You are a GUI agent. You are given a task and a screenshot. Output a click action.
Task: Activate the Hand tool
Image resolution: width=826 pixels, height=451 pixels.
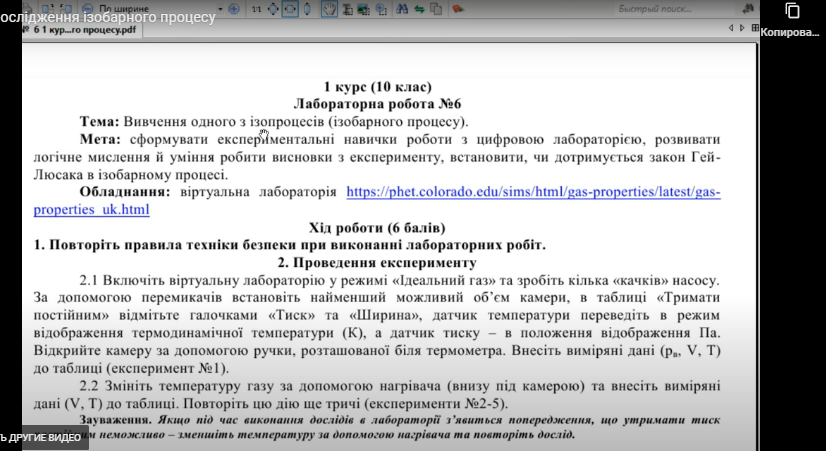click(x=329, y=8)
